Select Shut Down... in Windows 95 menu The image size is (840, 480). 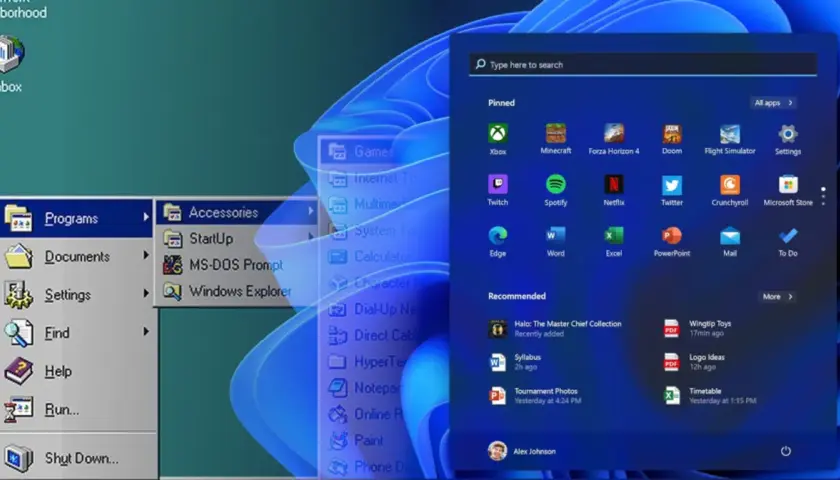(76, 458)
